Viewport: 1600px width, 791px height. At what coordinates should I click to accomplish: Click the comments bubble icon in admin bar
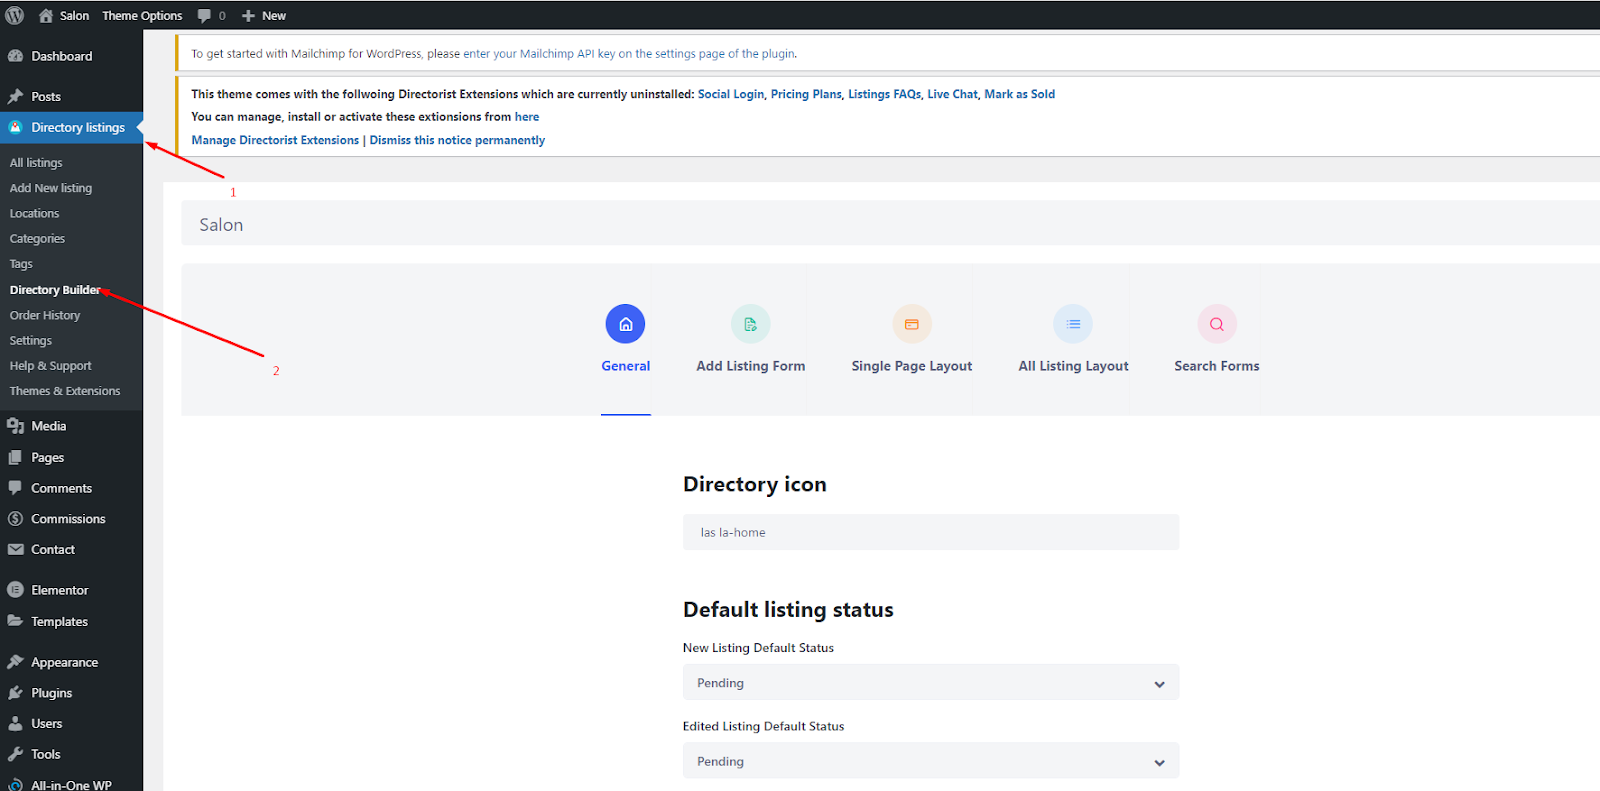205,15
